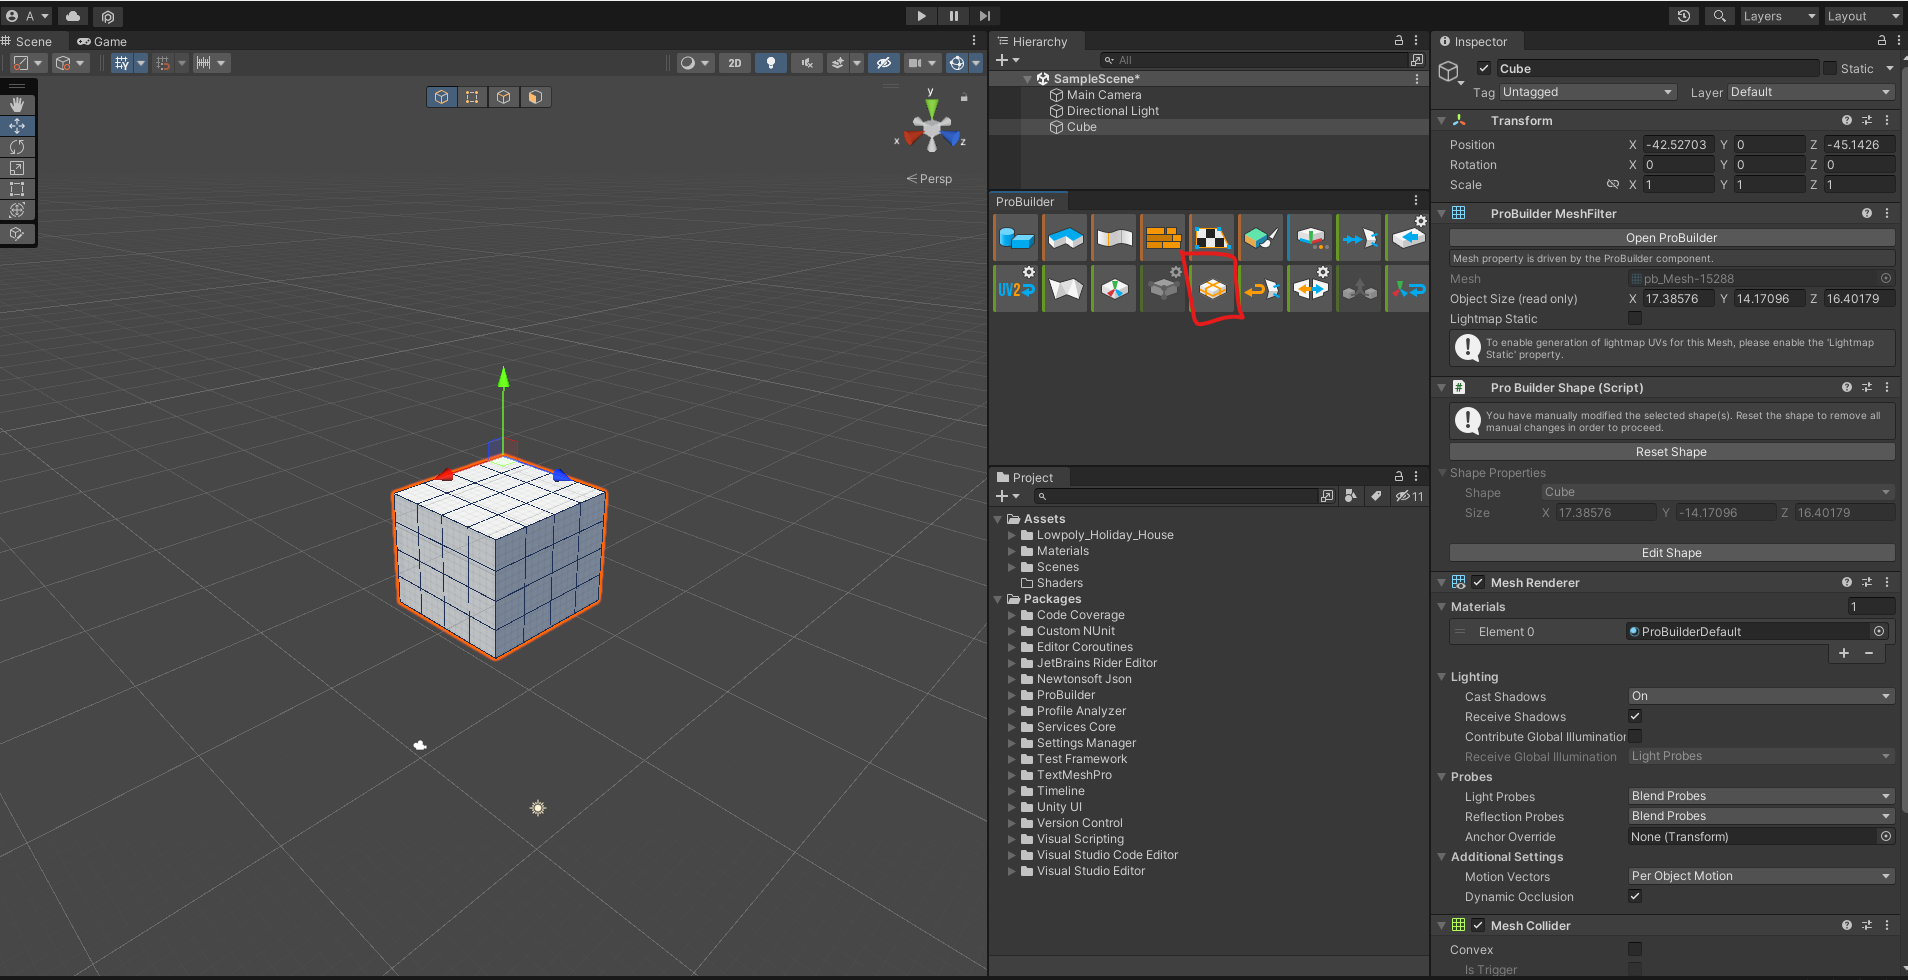1908x980 pixels.
Task: Open the Tag dropdown showing Untagged
Action: pos(1587,92)
